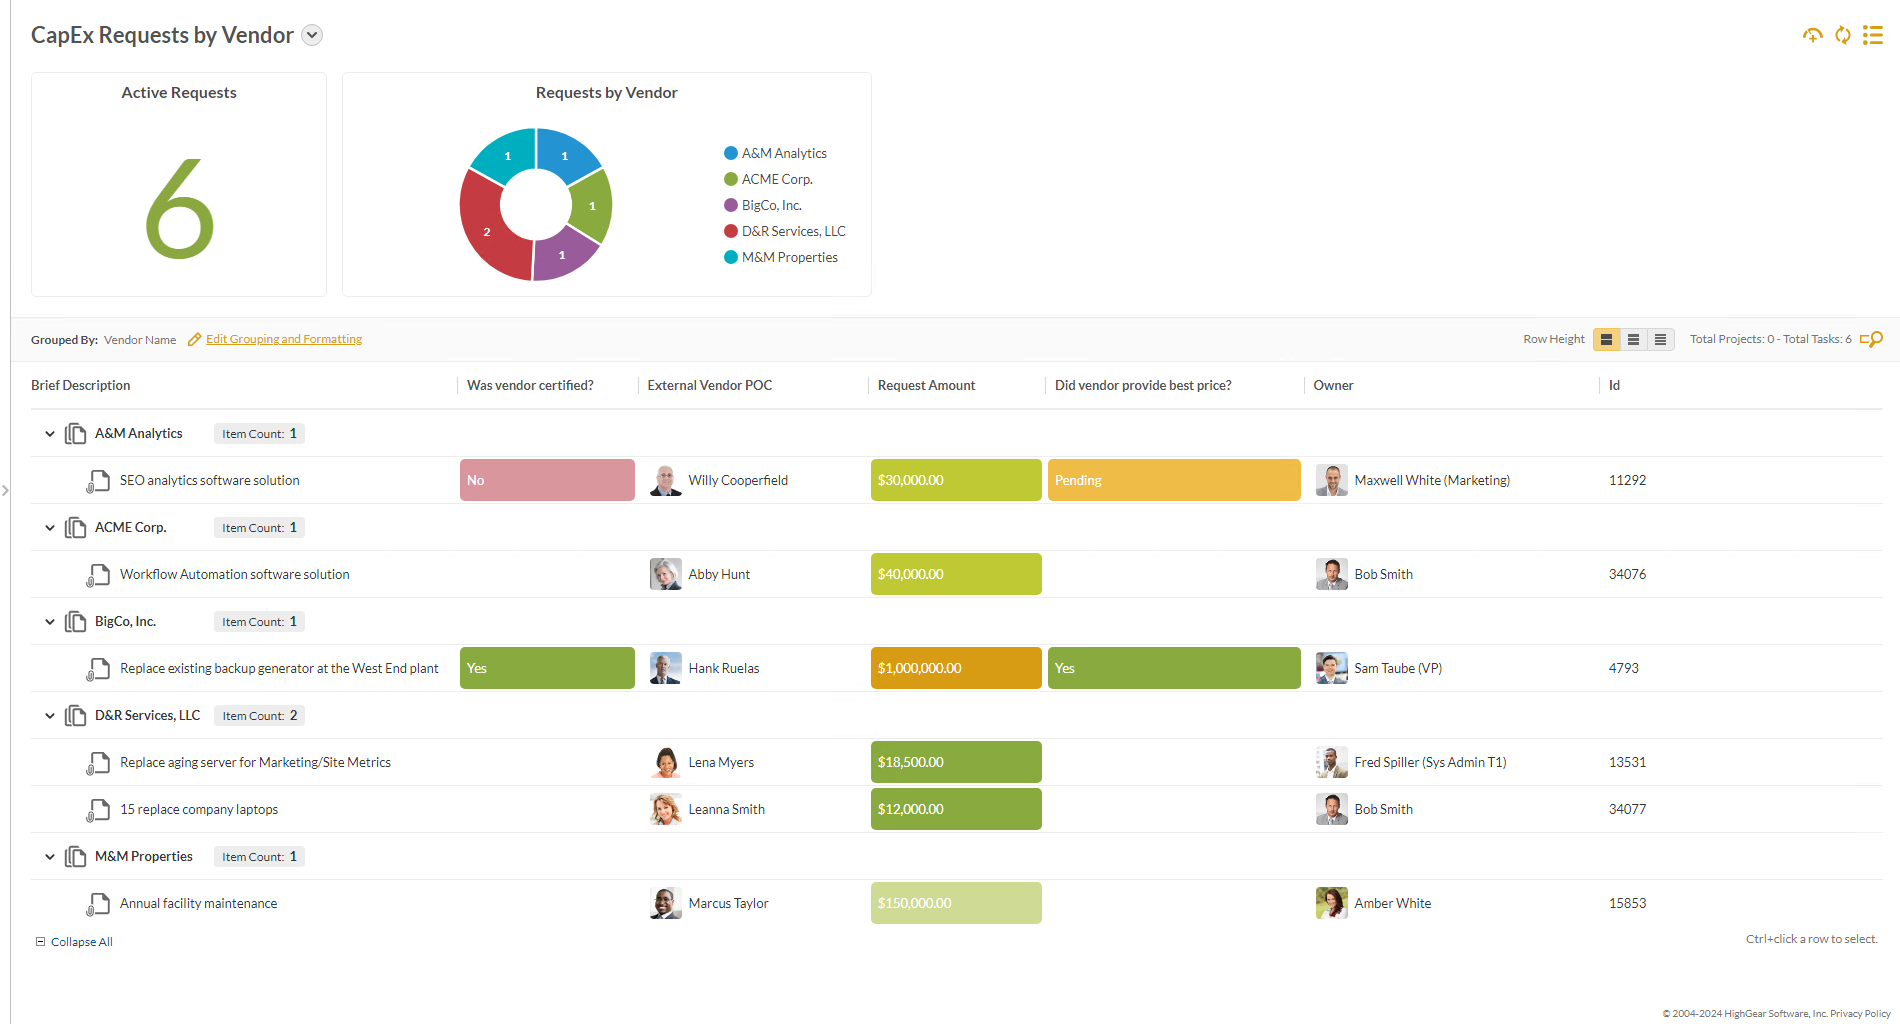Click the red D&R Services donut slice
This screenshot has height=1024, width=1900.
click(x=487, y=232)
